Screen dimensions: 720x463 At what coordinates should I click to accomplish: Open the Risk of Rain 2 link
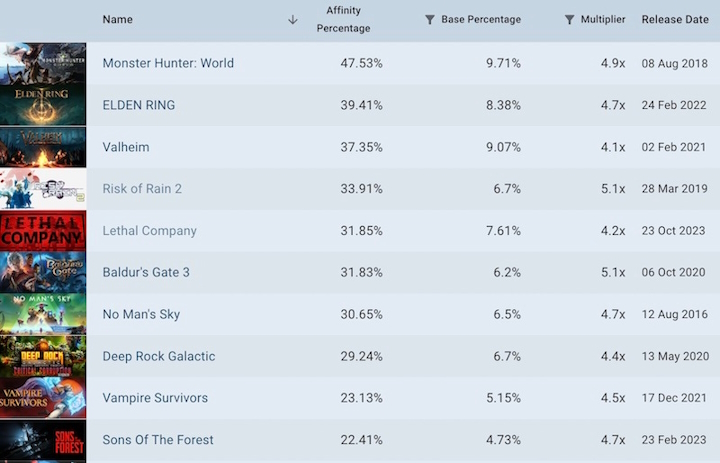click(142, 189)
